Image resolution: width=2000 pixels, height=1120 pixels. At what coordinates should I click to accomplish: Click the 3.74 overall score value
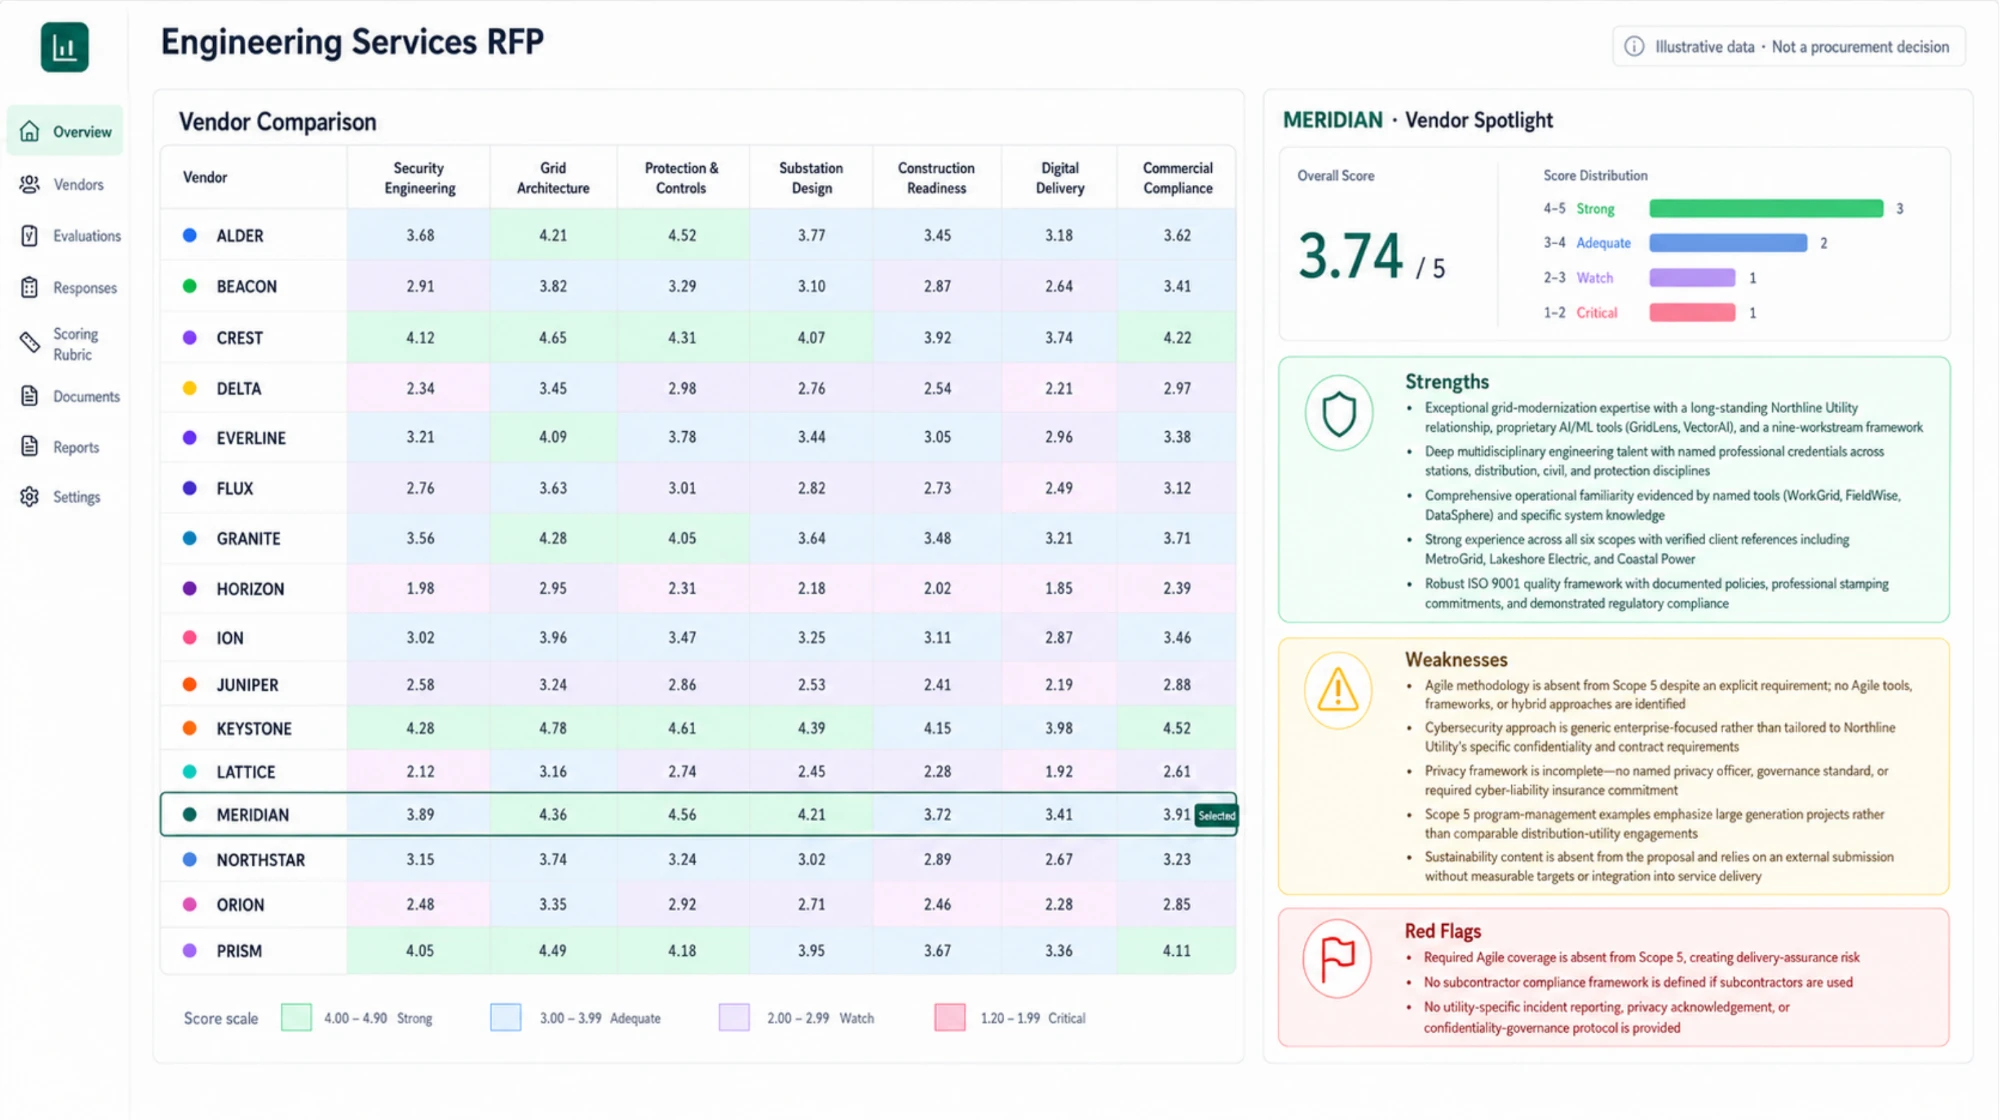coord(1350,256)
